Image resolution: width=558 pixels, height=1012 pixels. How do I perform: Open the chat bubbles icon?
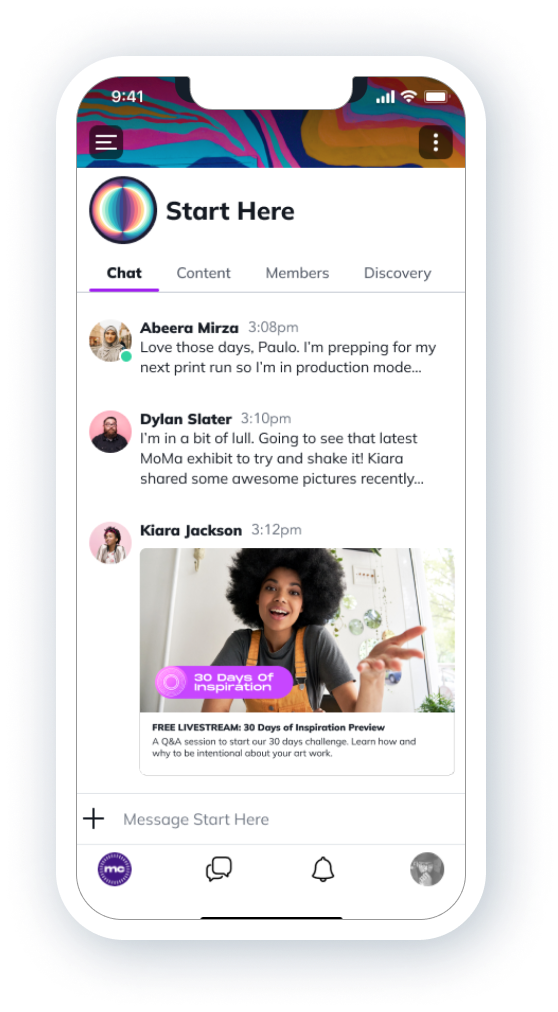219,869
